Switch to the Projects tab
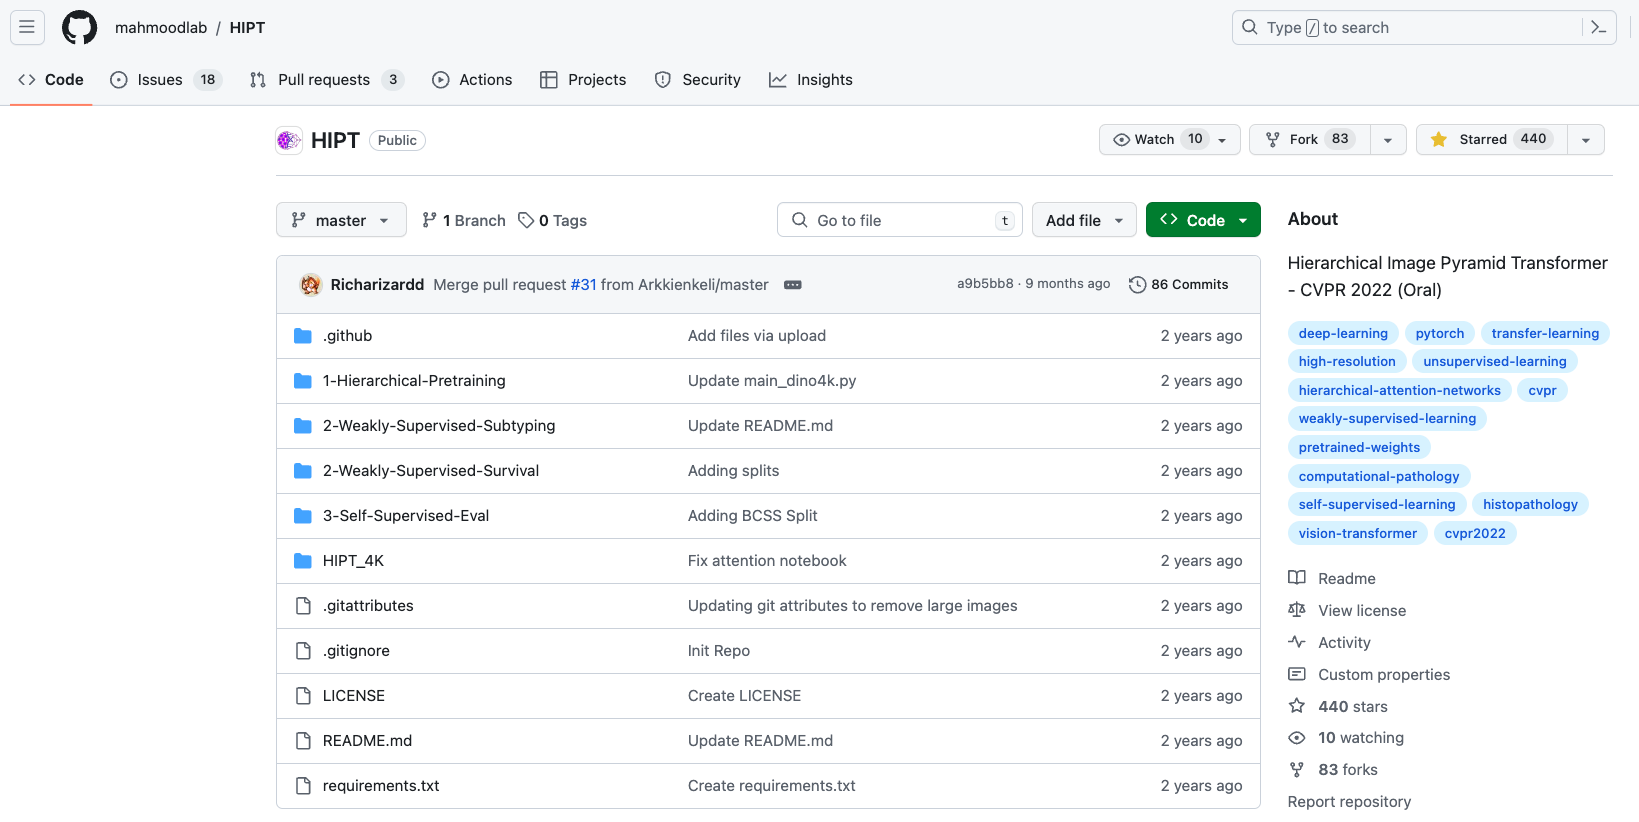The image size is (1639, 822). pos(583,80)
